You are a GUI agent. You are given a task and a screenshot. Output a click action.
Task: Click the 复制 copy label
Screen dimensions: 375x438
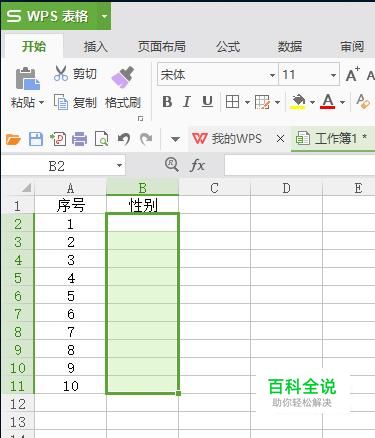[x=85, y=102]
